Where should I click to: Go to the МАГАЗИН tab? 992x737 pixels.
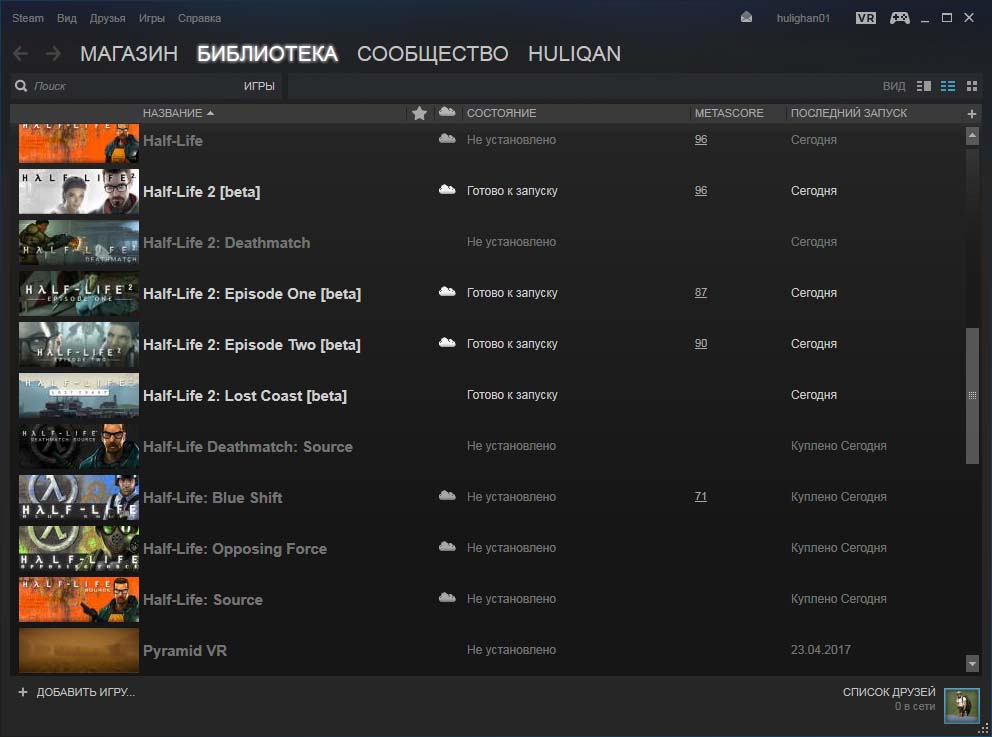(x=129, y=54)
